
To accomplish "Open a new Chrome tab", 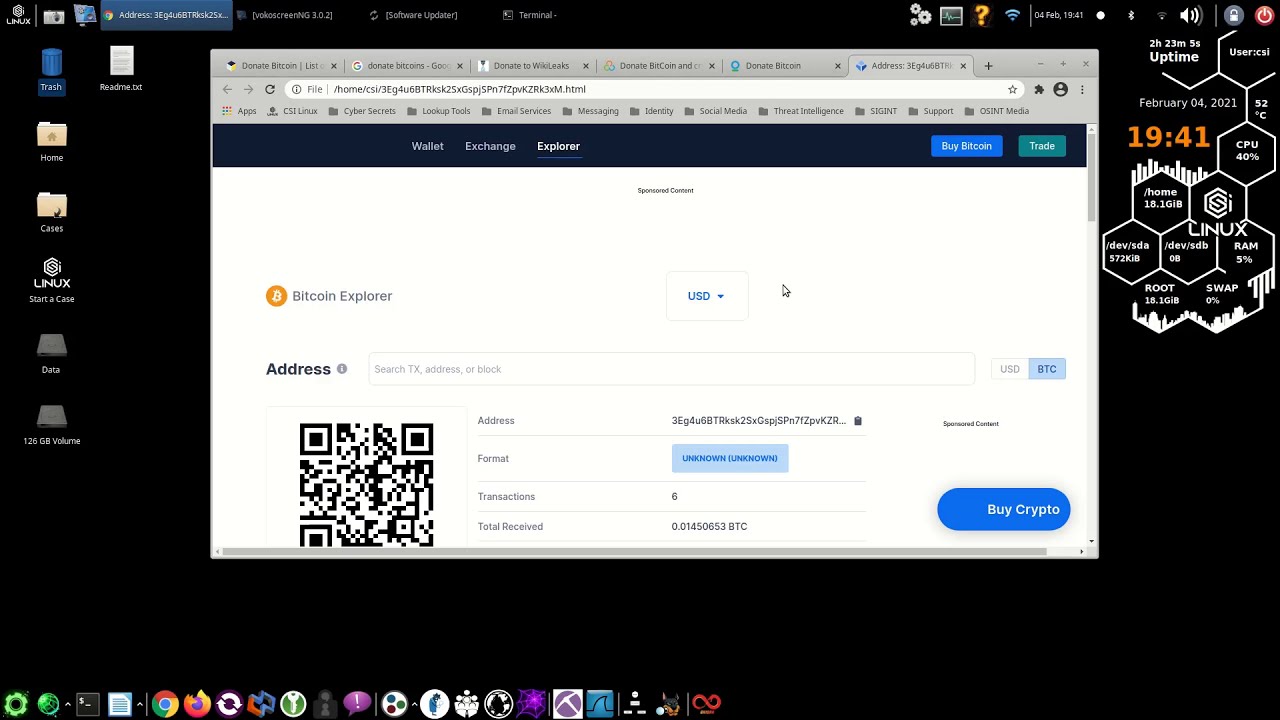I will [x=988, y=66].
